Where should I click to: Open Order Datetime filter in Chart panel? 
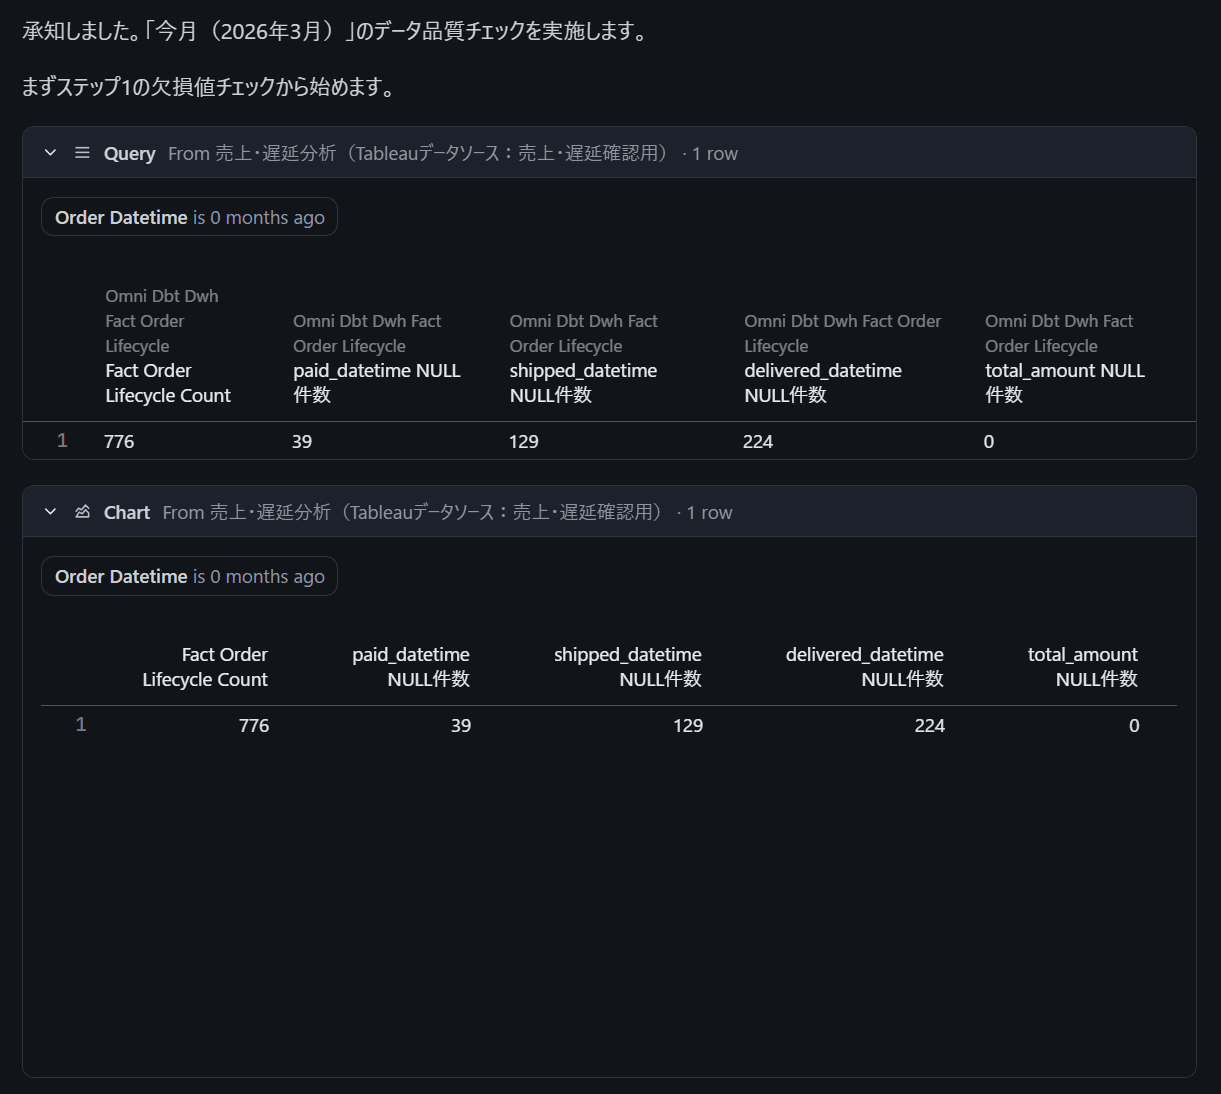coord(189,576)
